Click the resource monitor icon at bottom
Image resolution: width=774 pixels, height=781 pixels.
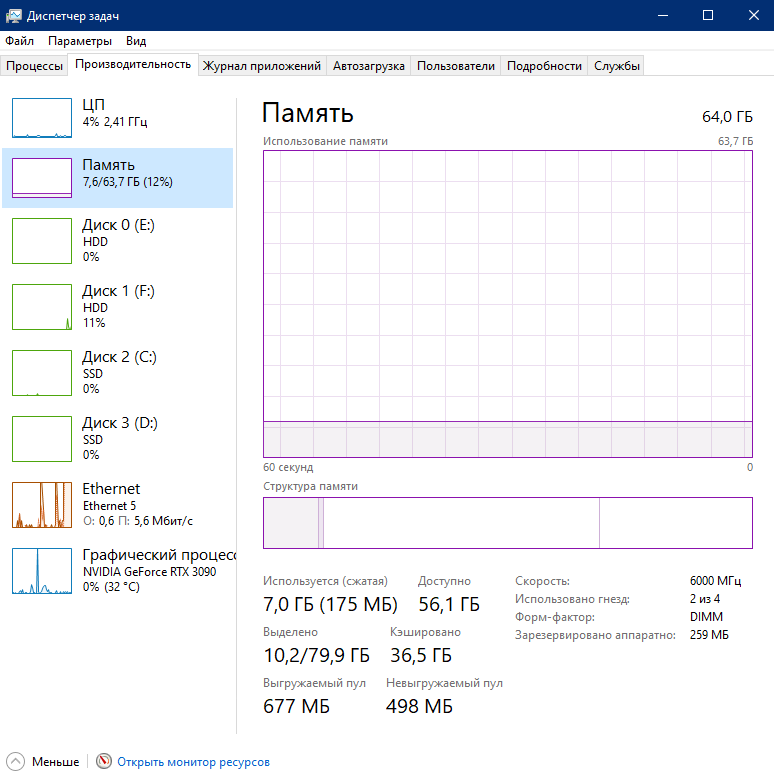tap(104, 762)
